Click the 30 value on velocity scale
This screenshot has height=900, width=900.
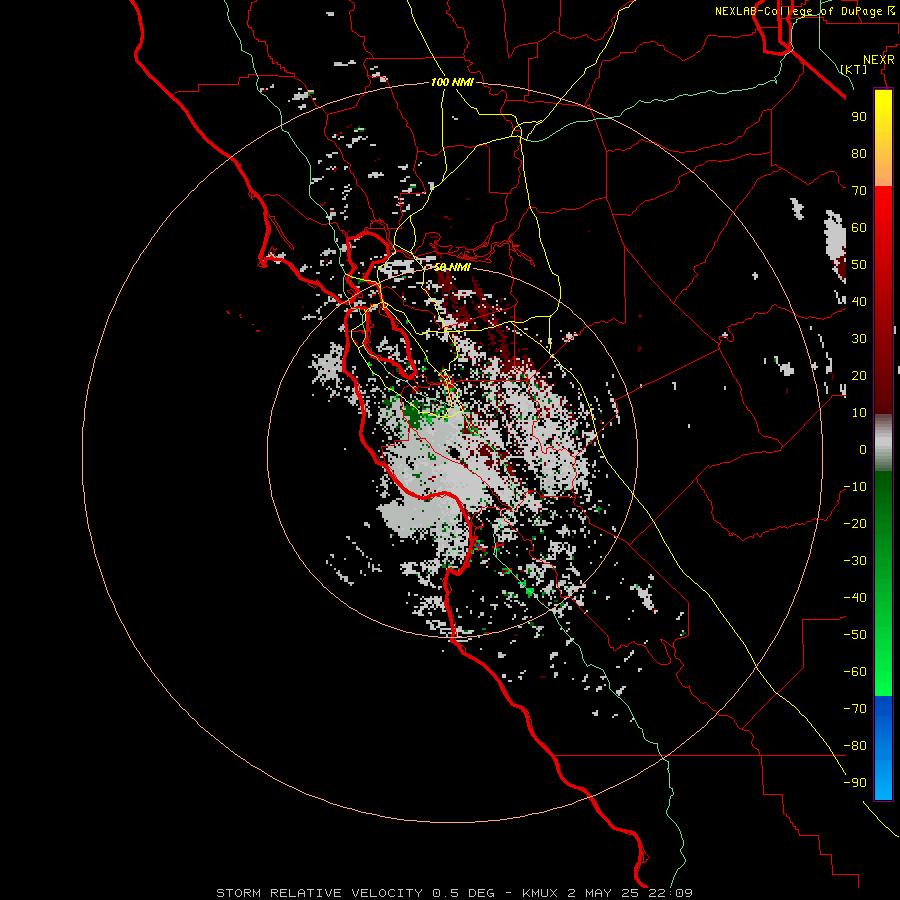click(x=859, y=339)
